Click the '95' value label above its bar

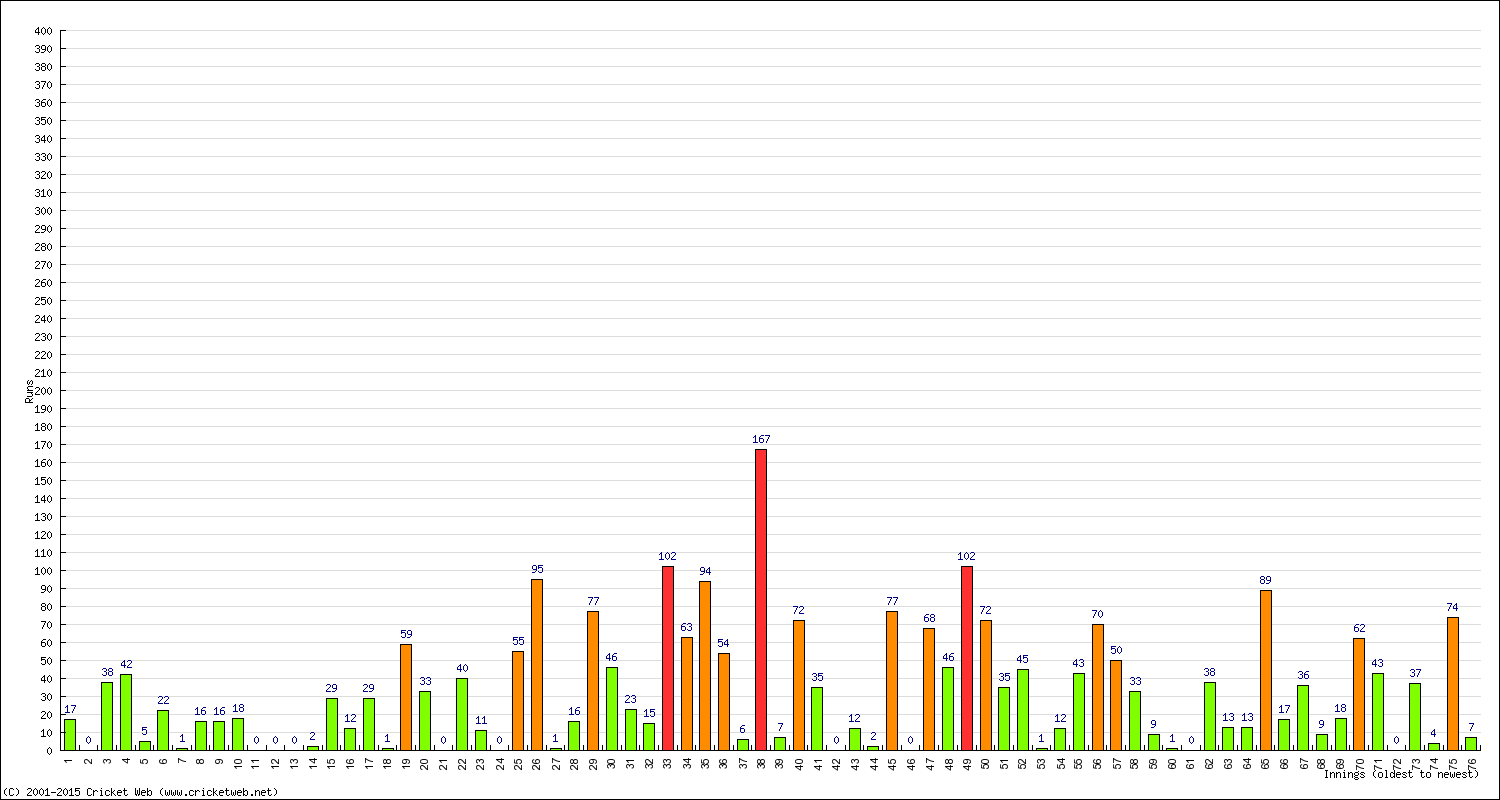537,569
